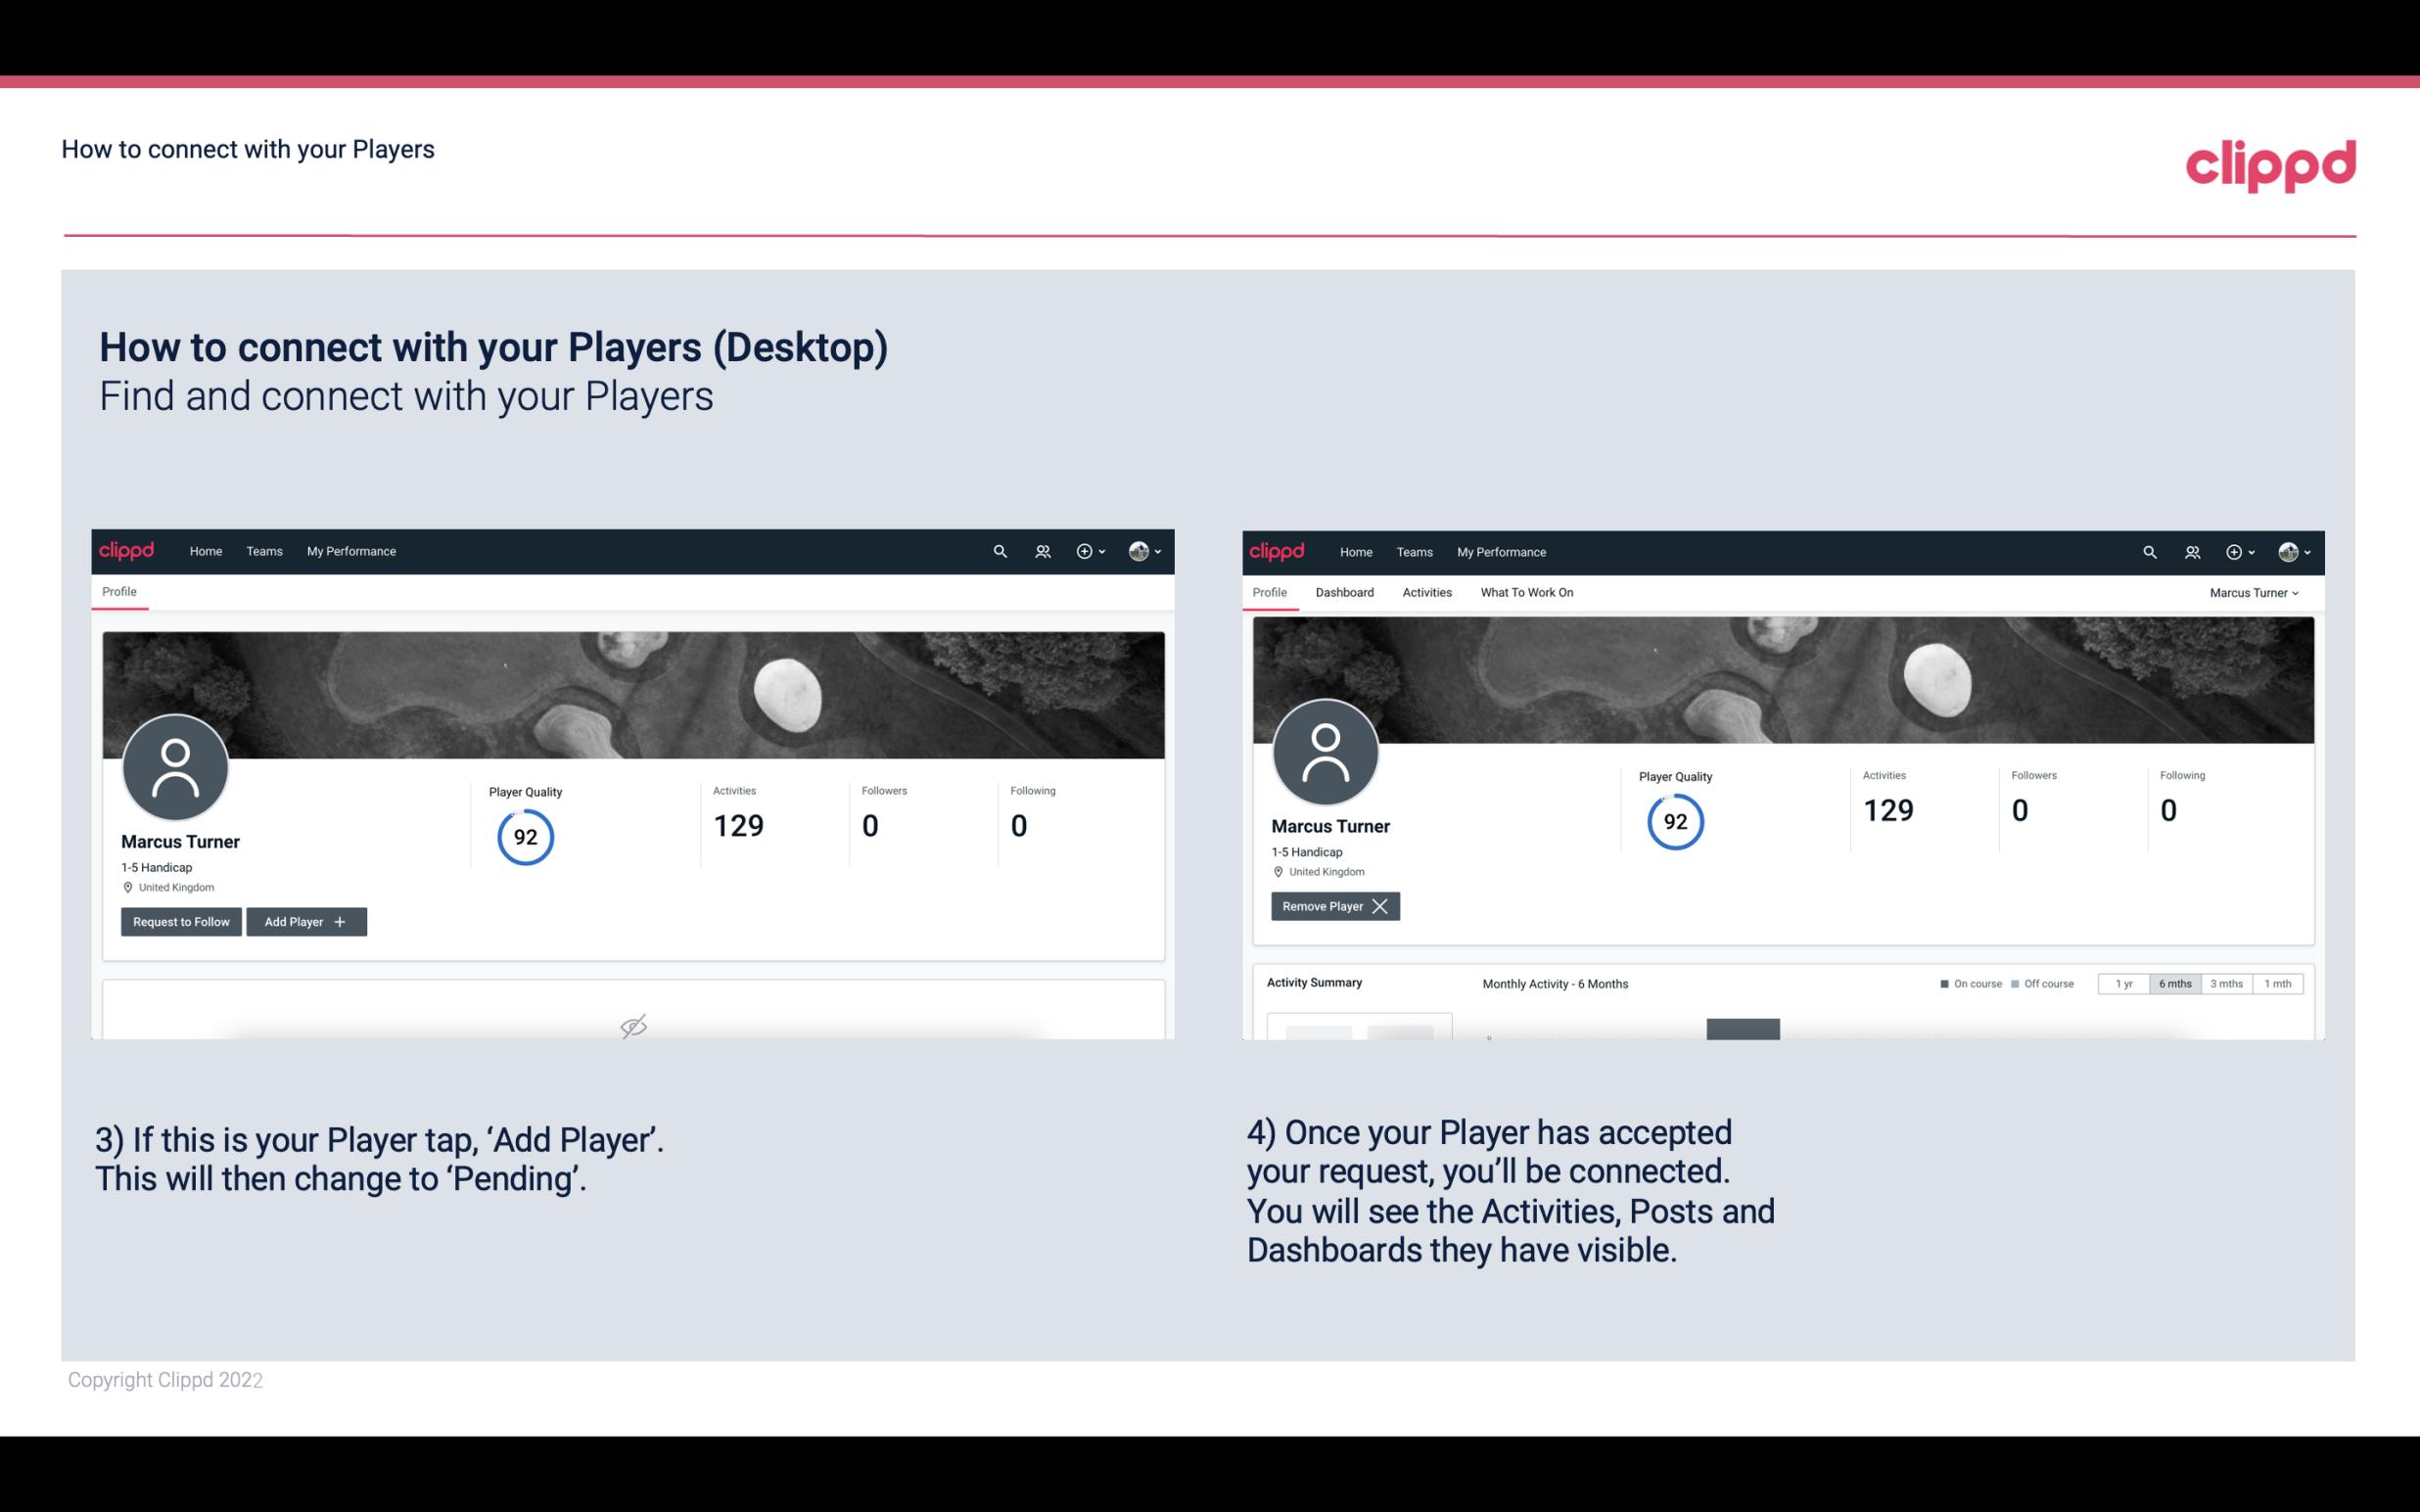Screen dimensions: 2420x1512
Task: Click the Clippd logo in right screenshot
Action: pos(1278,550)
